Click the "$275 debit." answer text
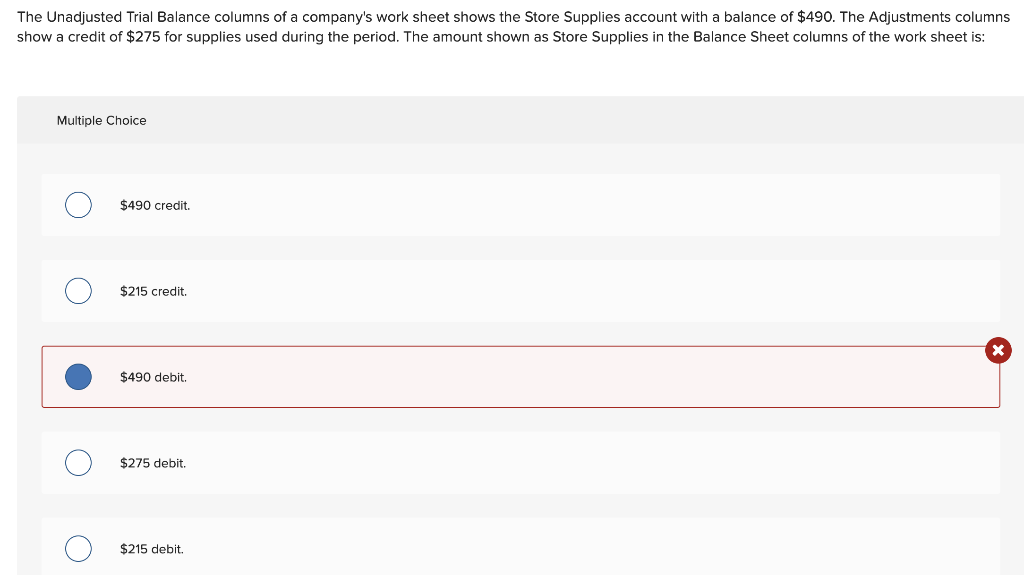 click(x=153, y=463)
